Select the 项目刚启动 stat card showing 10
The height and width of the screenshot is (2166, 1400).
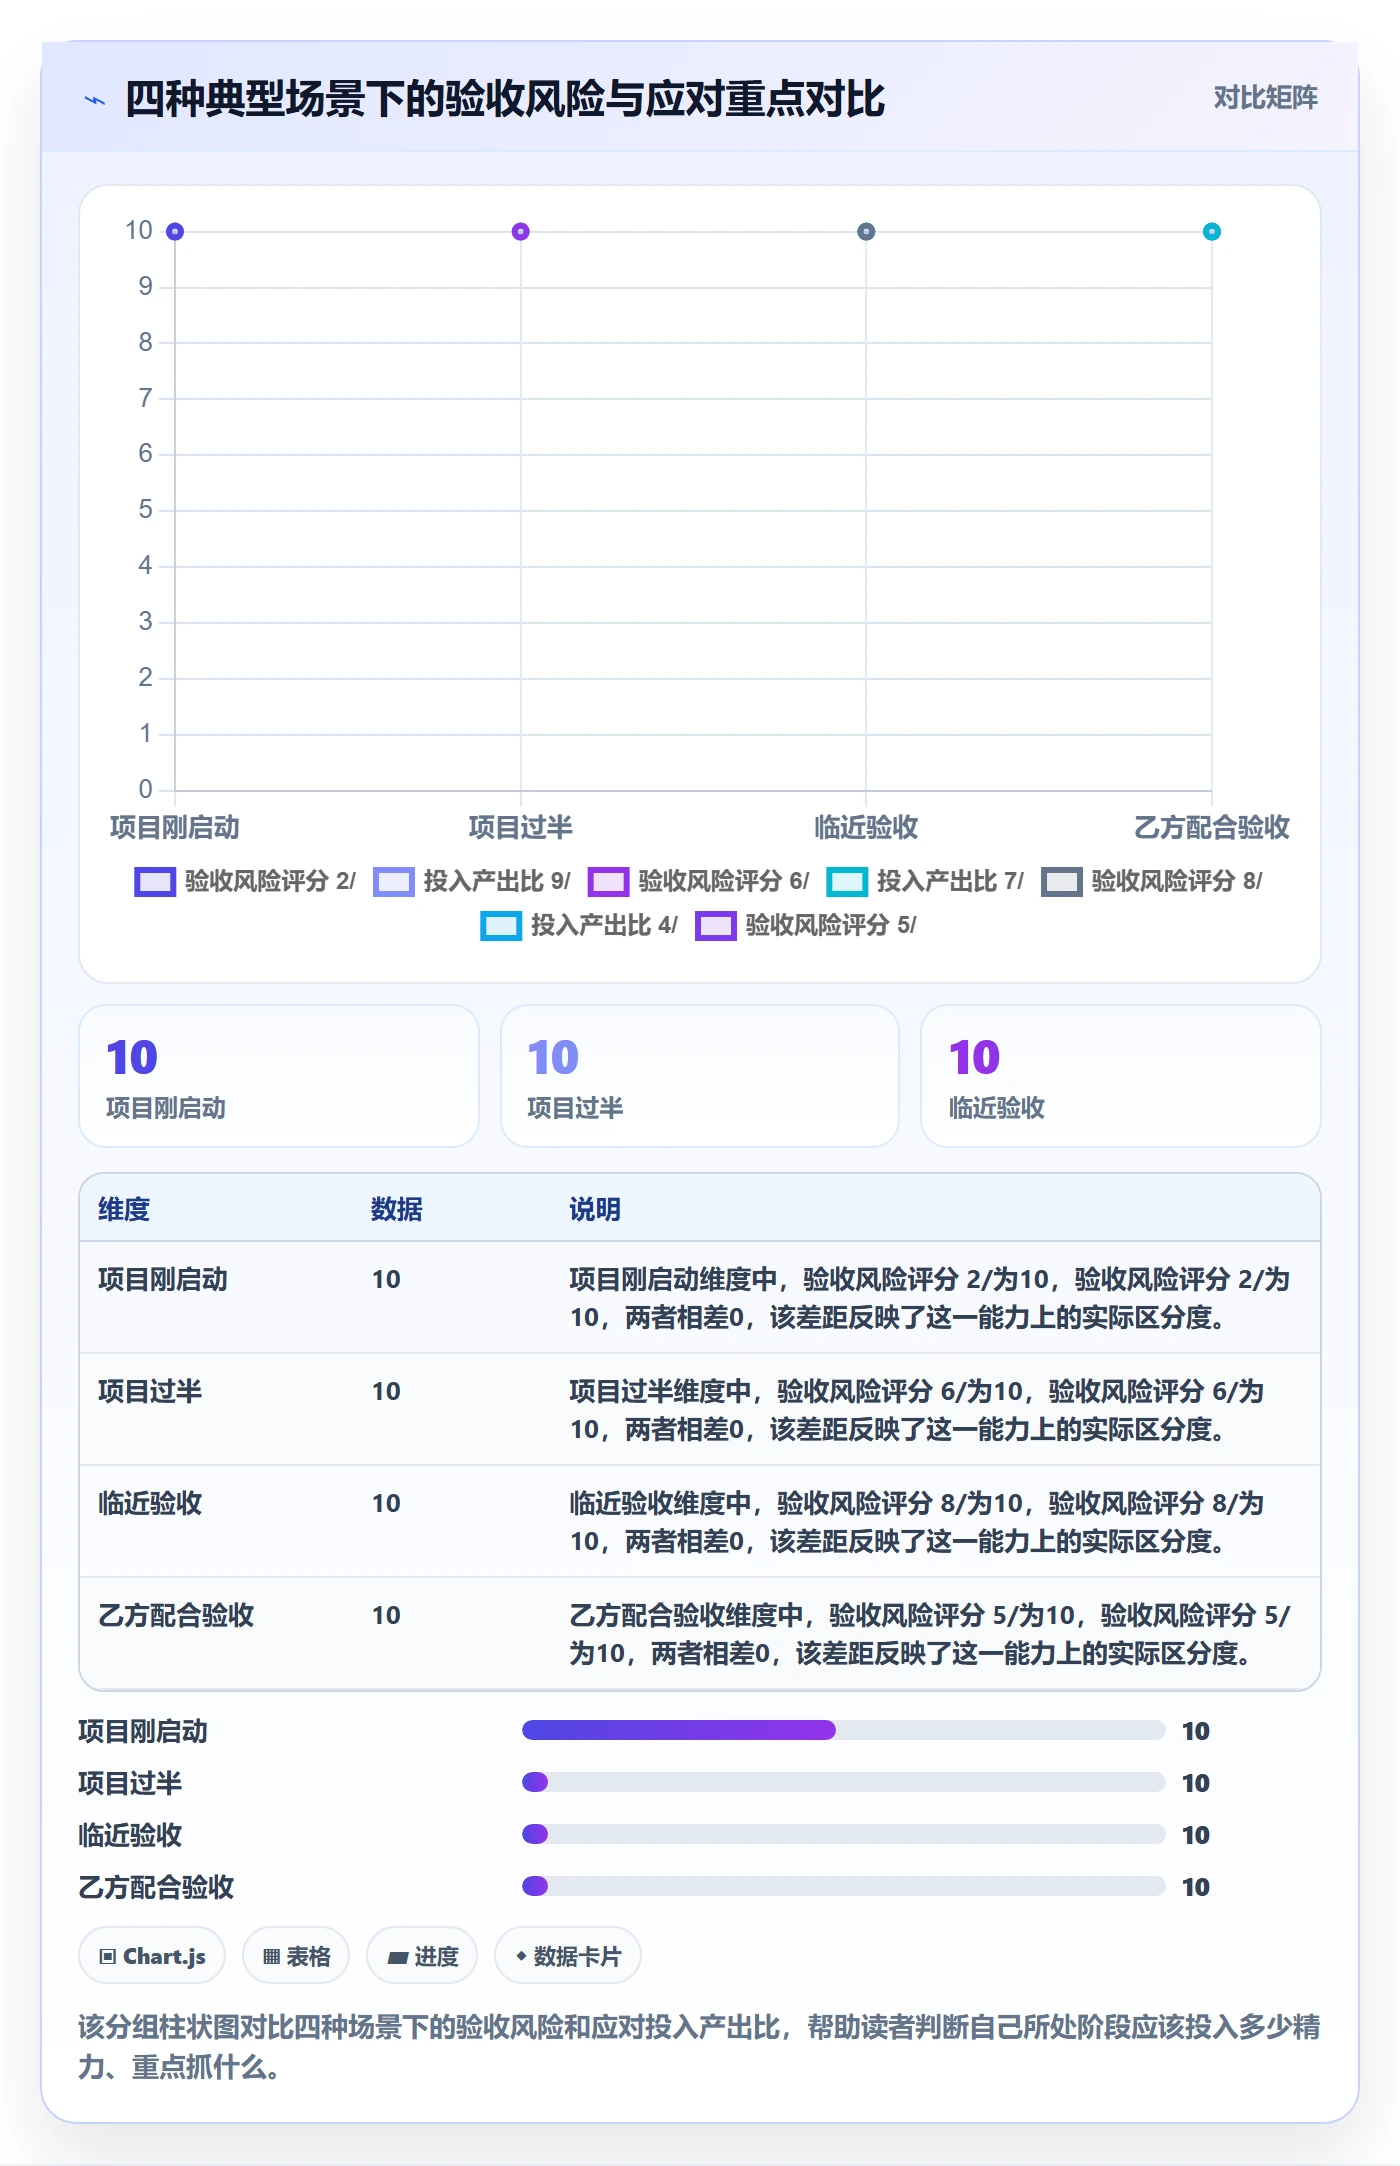(279, 1076)
